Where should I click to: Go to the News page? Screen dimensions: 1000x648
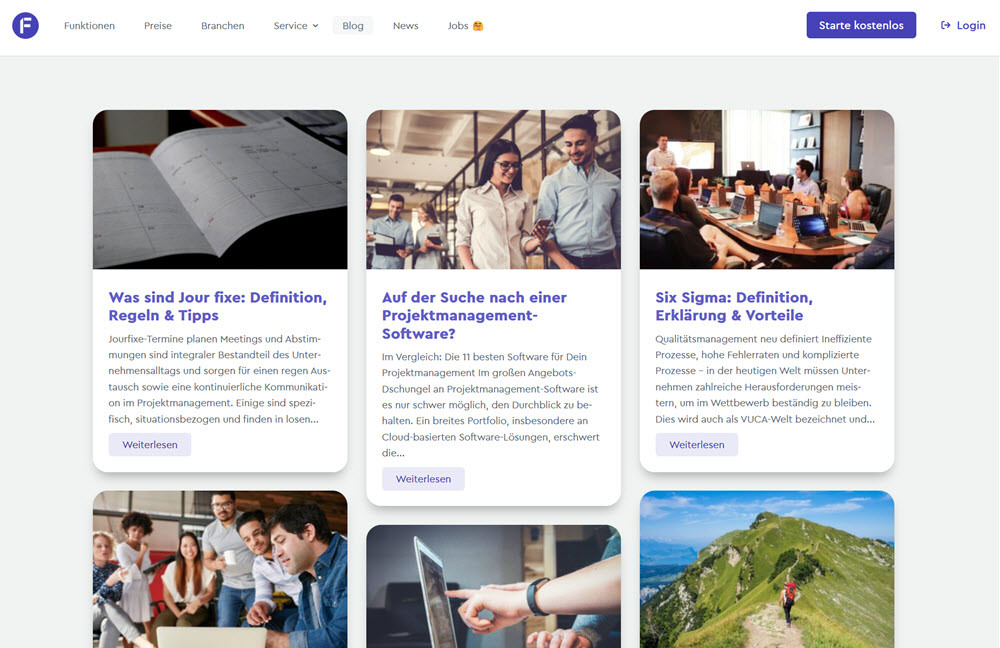point(405,25)
